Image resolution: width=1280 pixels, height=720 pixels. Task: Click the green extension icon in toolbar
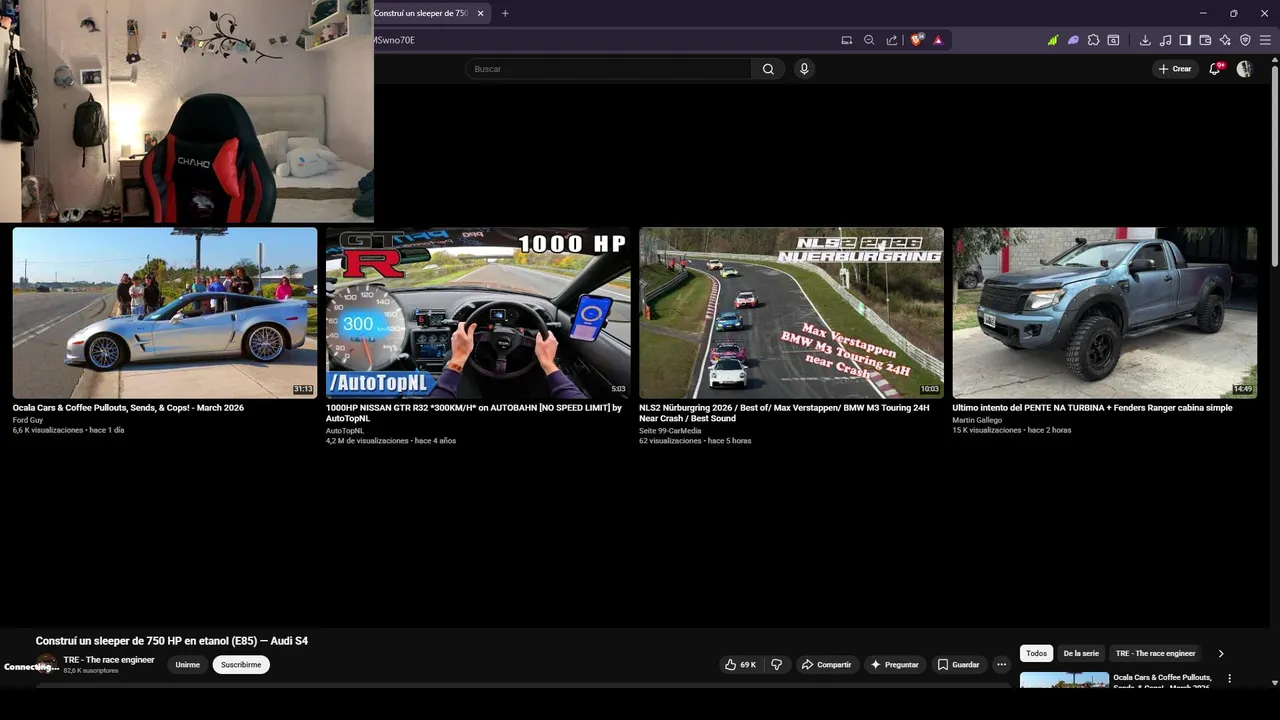[1053, 40]
